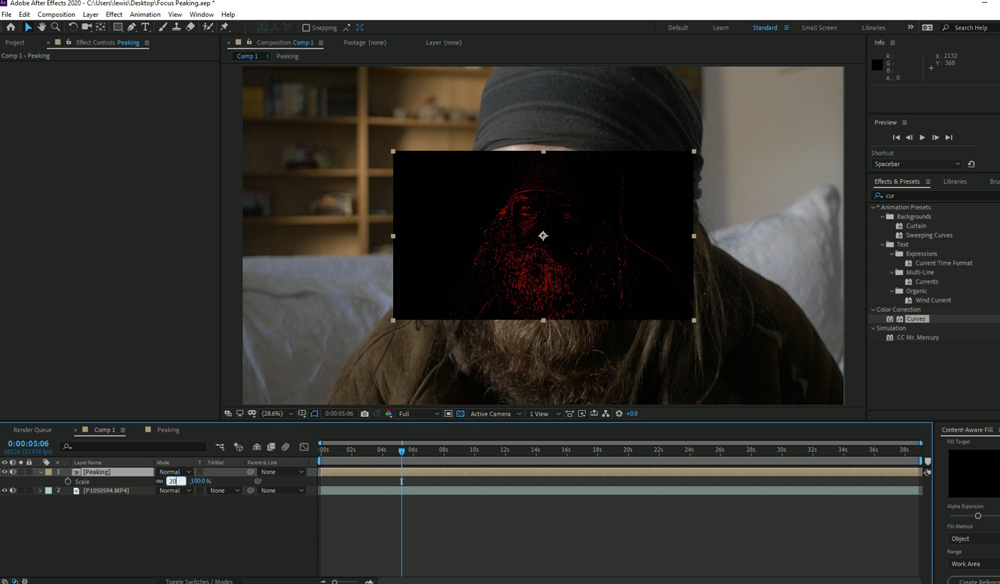Click the Composition Mini-Flowchart icon in timeline
The width and height of the screenshot is (1000, 584).
click(220, 447)
